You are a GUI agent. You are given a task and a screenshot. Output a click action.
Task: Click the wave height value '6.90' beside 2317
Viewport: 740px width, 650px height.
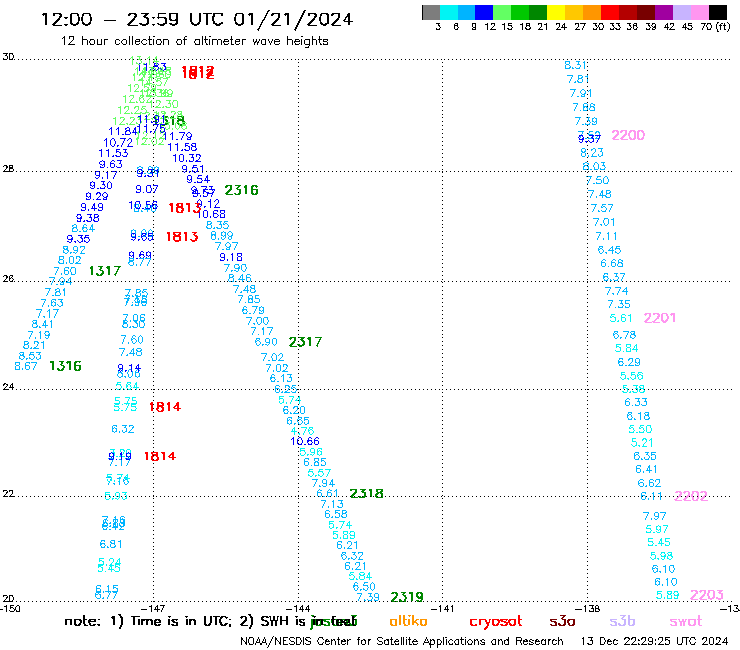click(266, 342)
